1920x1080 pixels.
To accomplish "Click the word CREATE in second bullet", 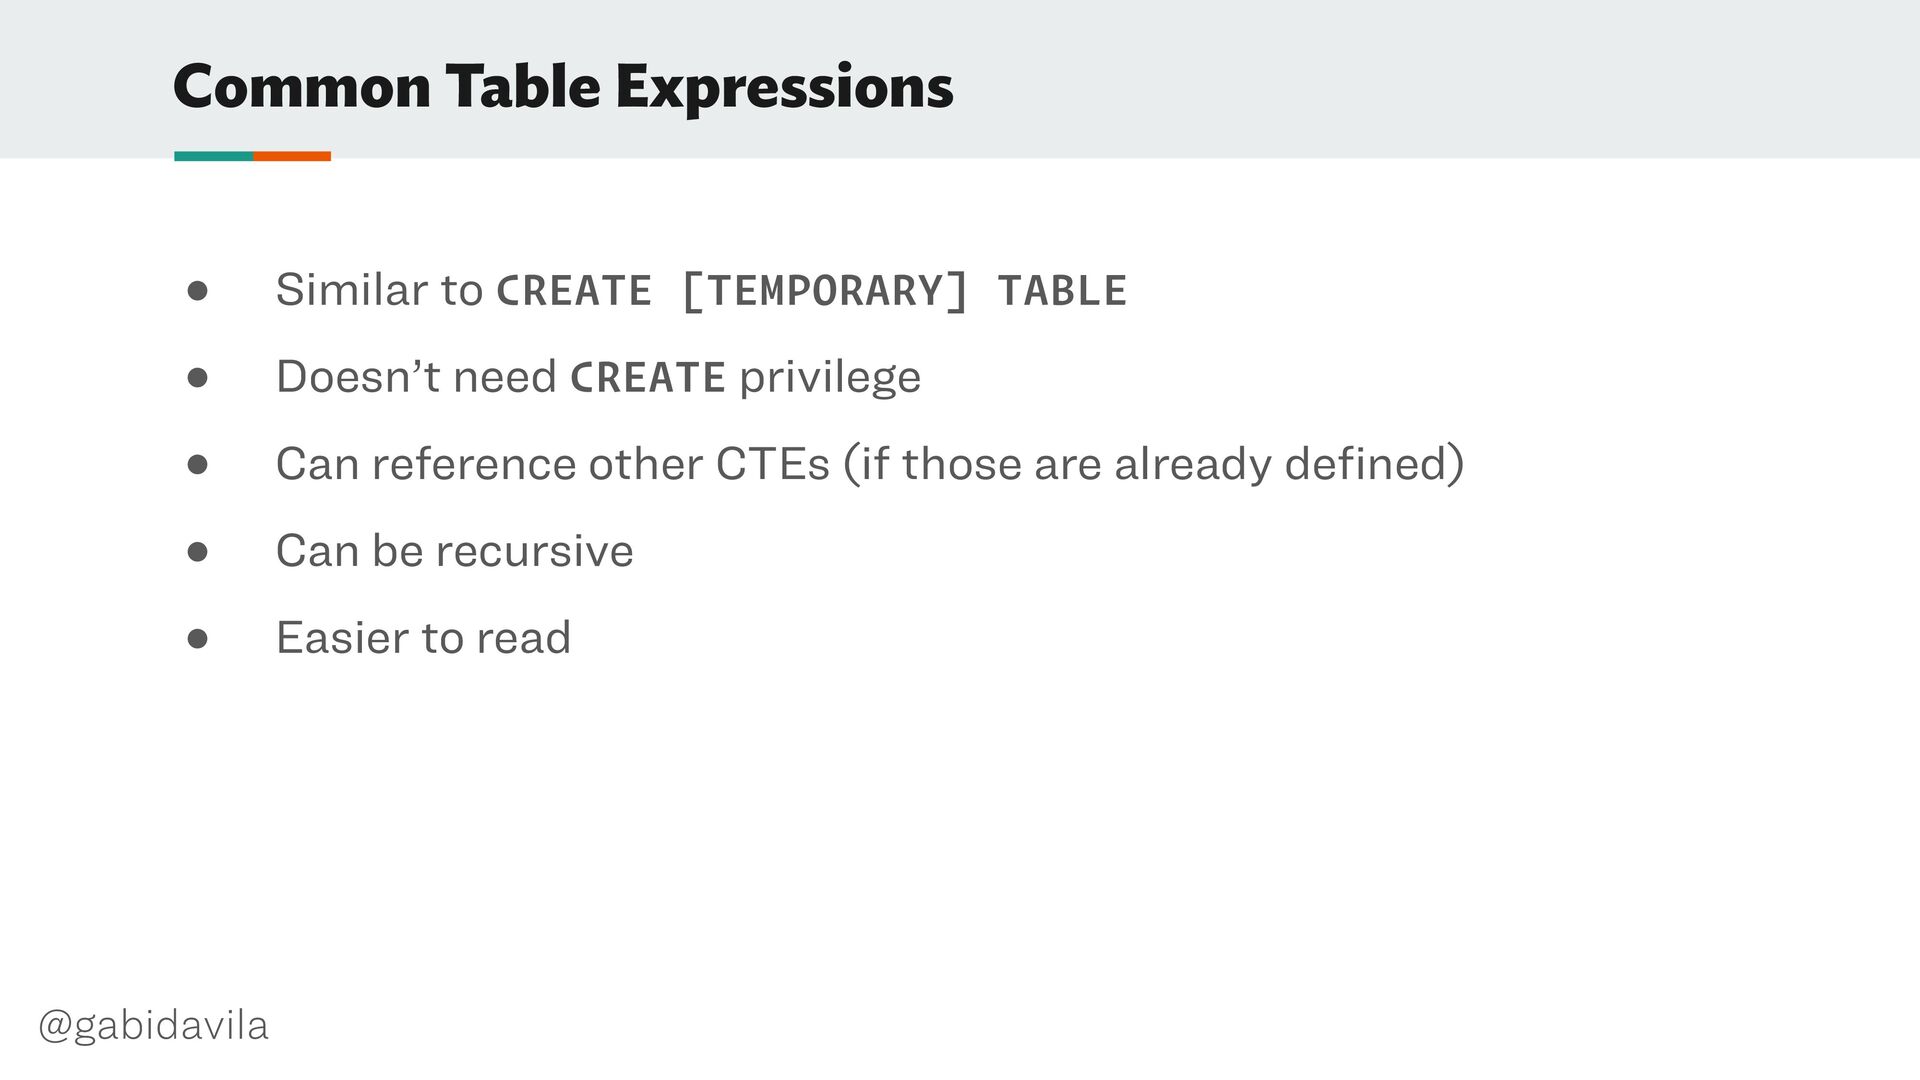I will point(647,378).
